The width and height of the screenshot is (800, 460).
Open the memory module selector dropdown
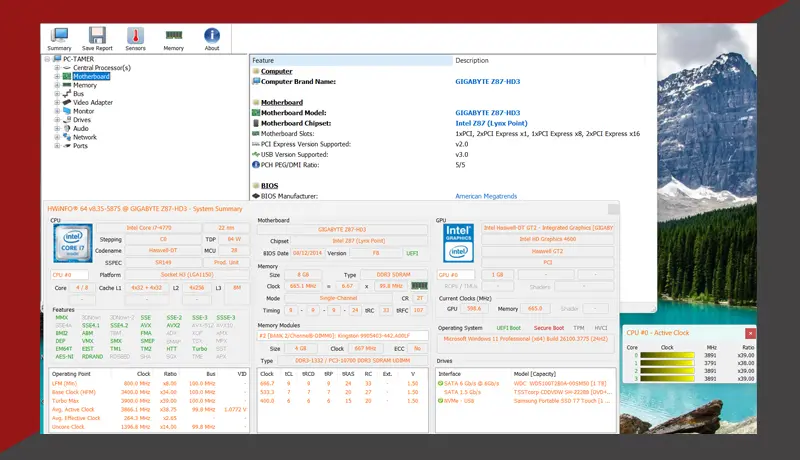pyautogui.click(x=342, y=336)
